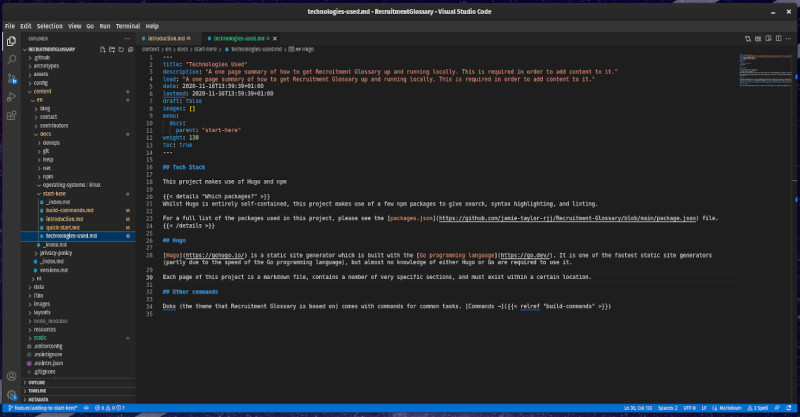
Task: Open the View menu
Action: tap(74, 26)
